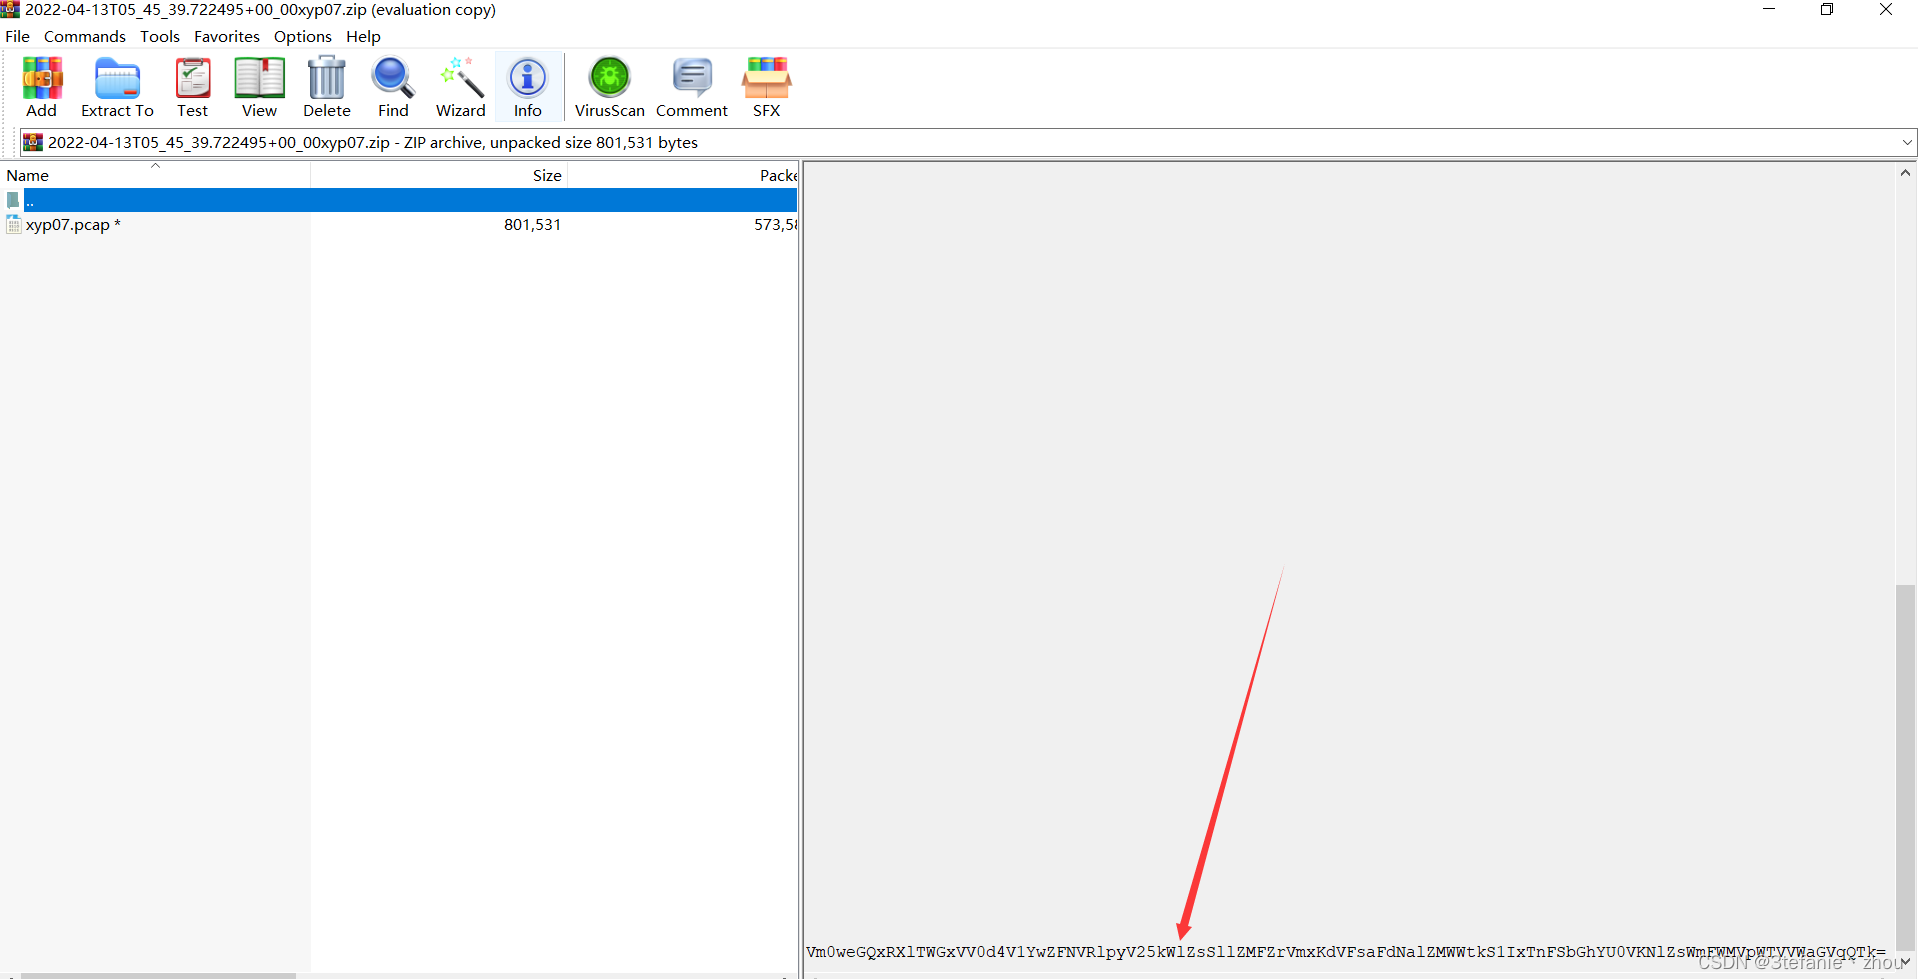Open the archive Comment tool
The width and height of the screenshot is (1918, 979).
coord(692,87)
